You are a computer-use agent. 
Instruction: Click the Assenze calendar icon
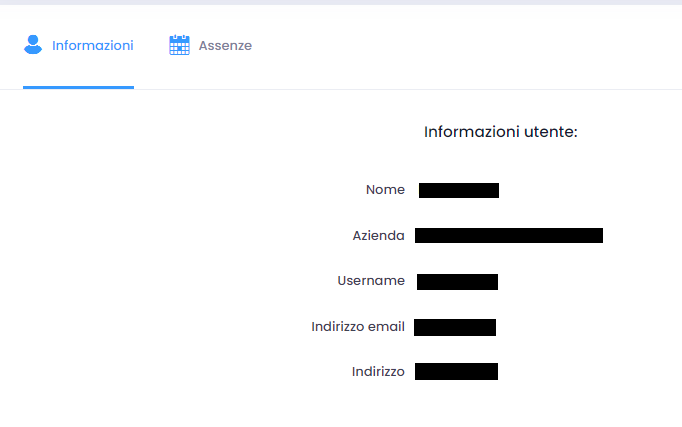click(179, 45)
